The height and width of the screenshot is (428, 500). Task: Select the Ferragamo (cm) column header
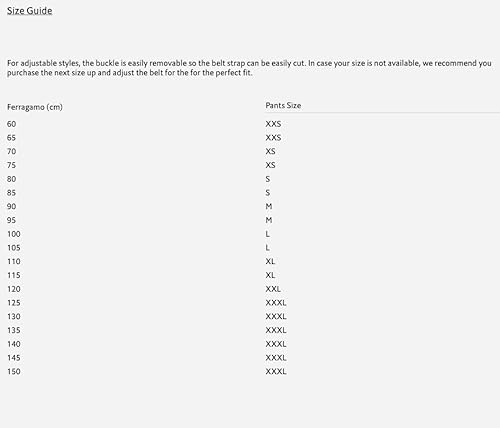point(35,107)
